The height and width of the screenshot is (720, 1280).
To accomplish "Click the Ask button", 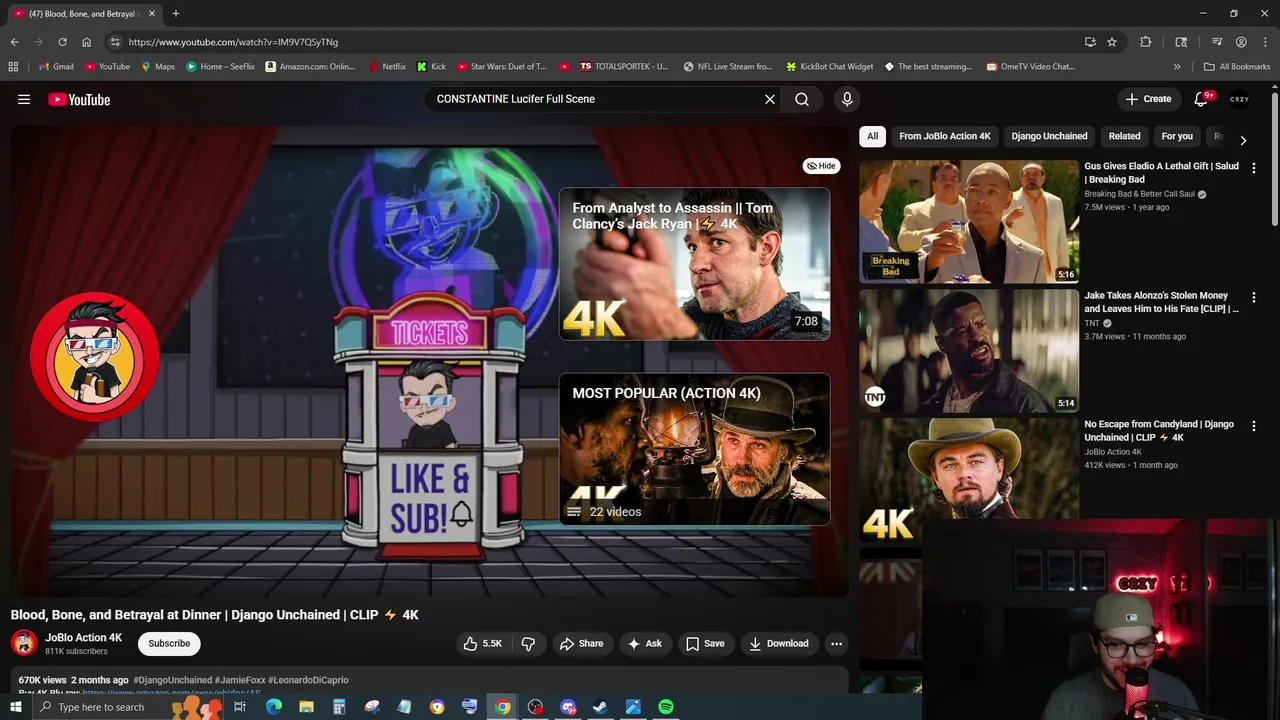I will [x=644, y=643].
